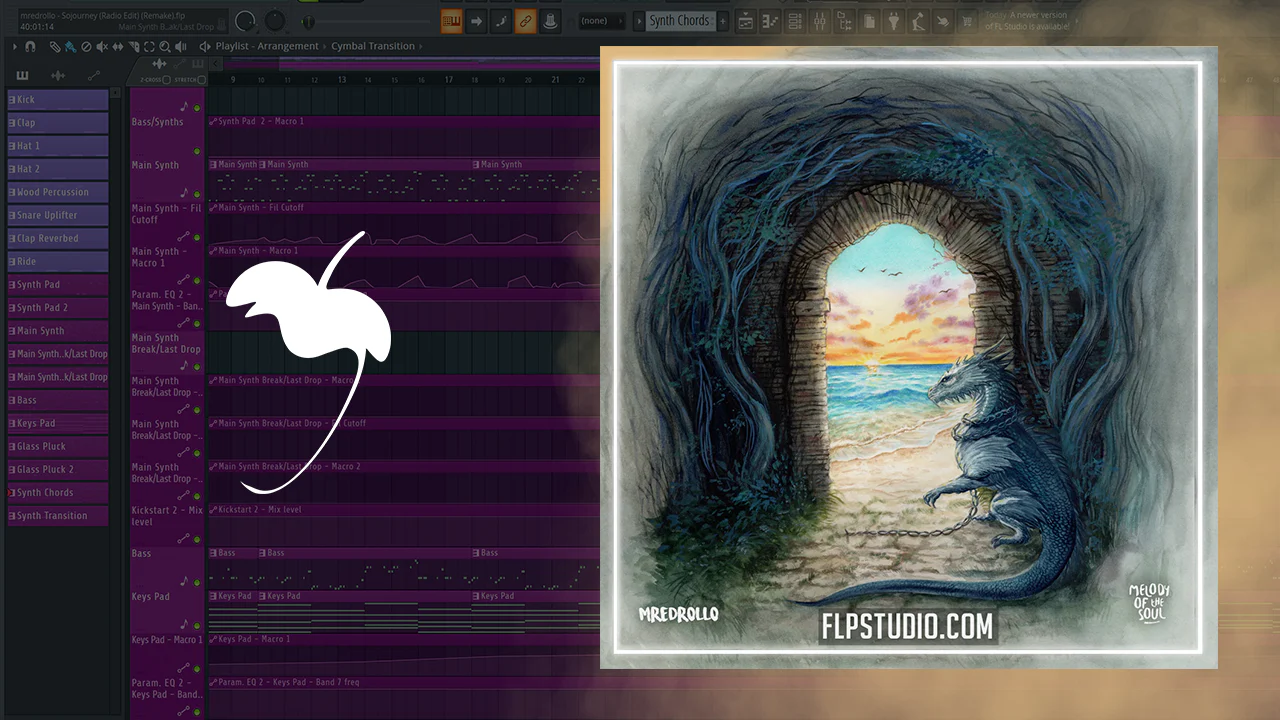Mute the Keys Pad track

197,626
